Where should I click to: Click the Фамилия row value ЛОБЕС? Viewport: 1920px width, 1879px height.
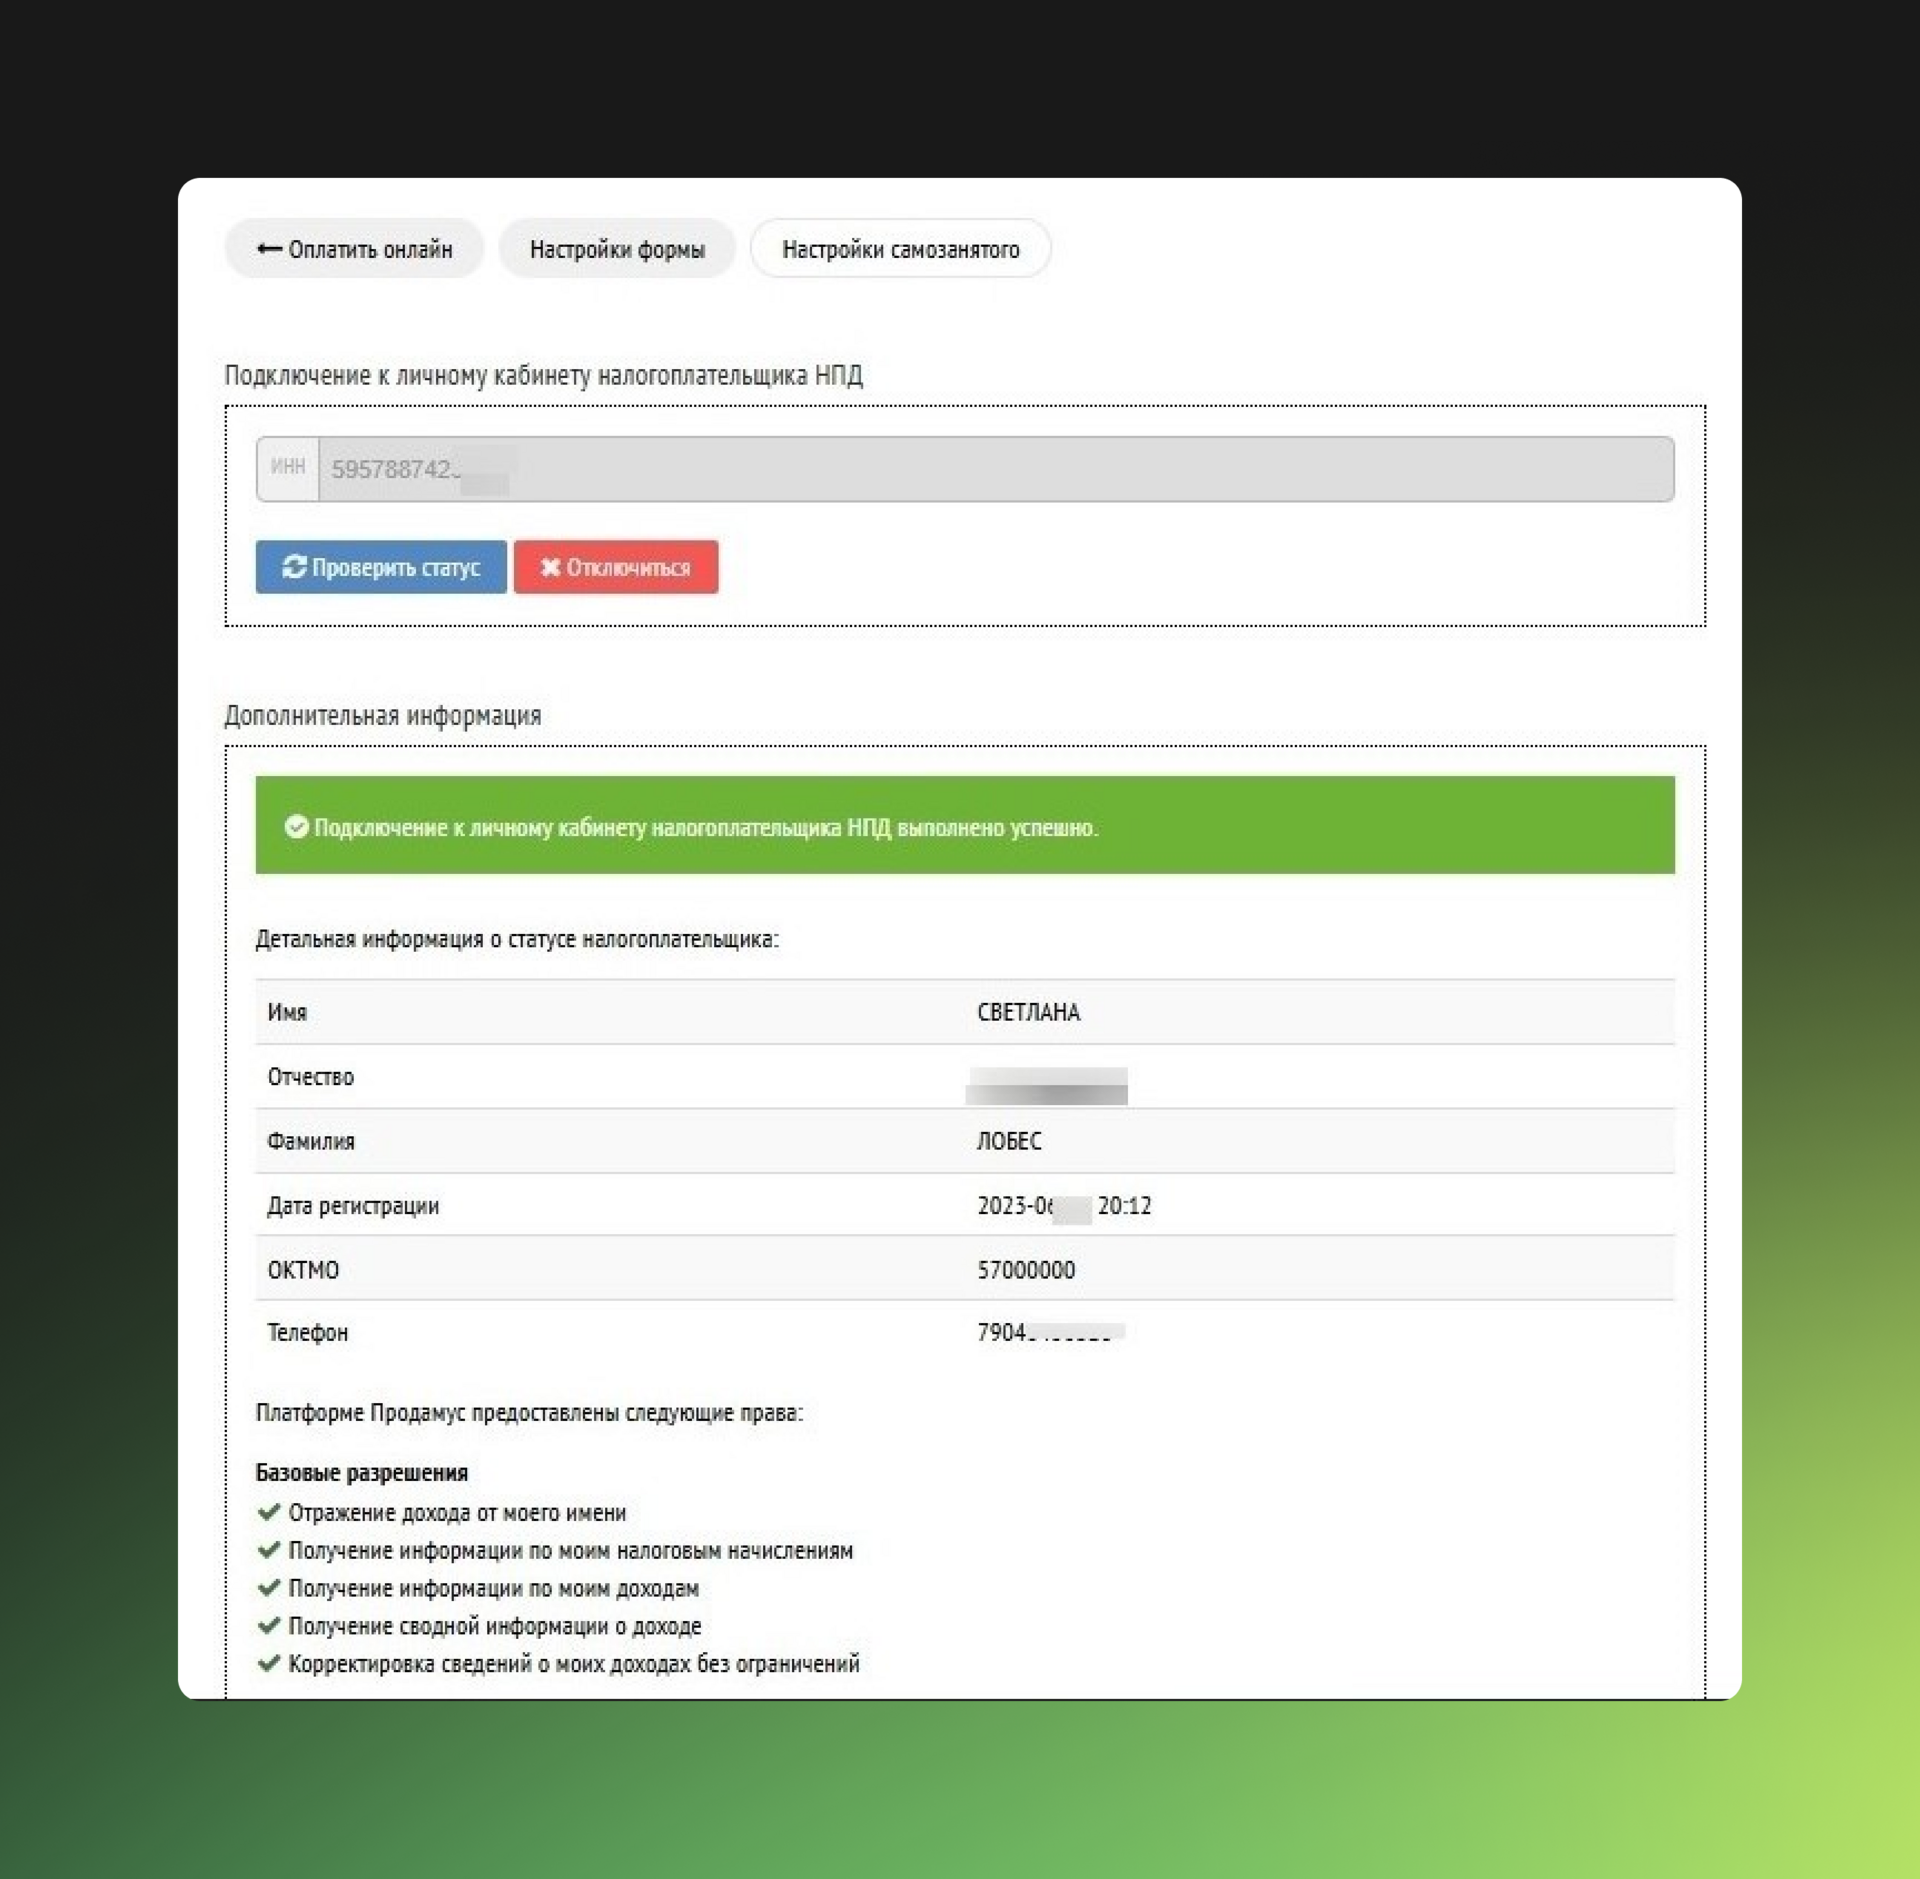[x=1009, y=1141]
